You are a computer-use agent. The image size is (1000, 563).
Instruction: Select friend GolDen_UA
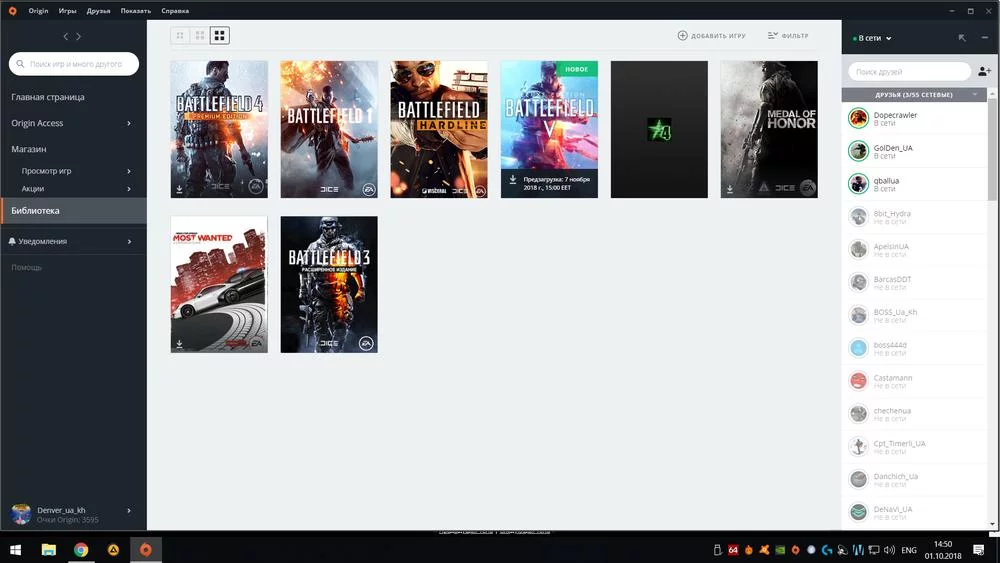(914, 151)
